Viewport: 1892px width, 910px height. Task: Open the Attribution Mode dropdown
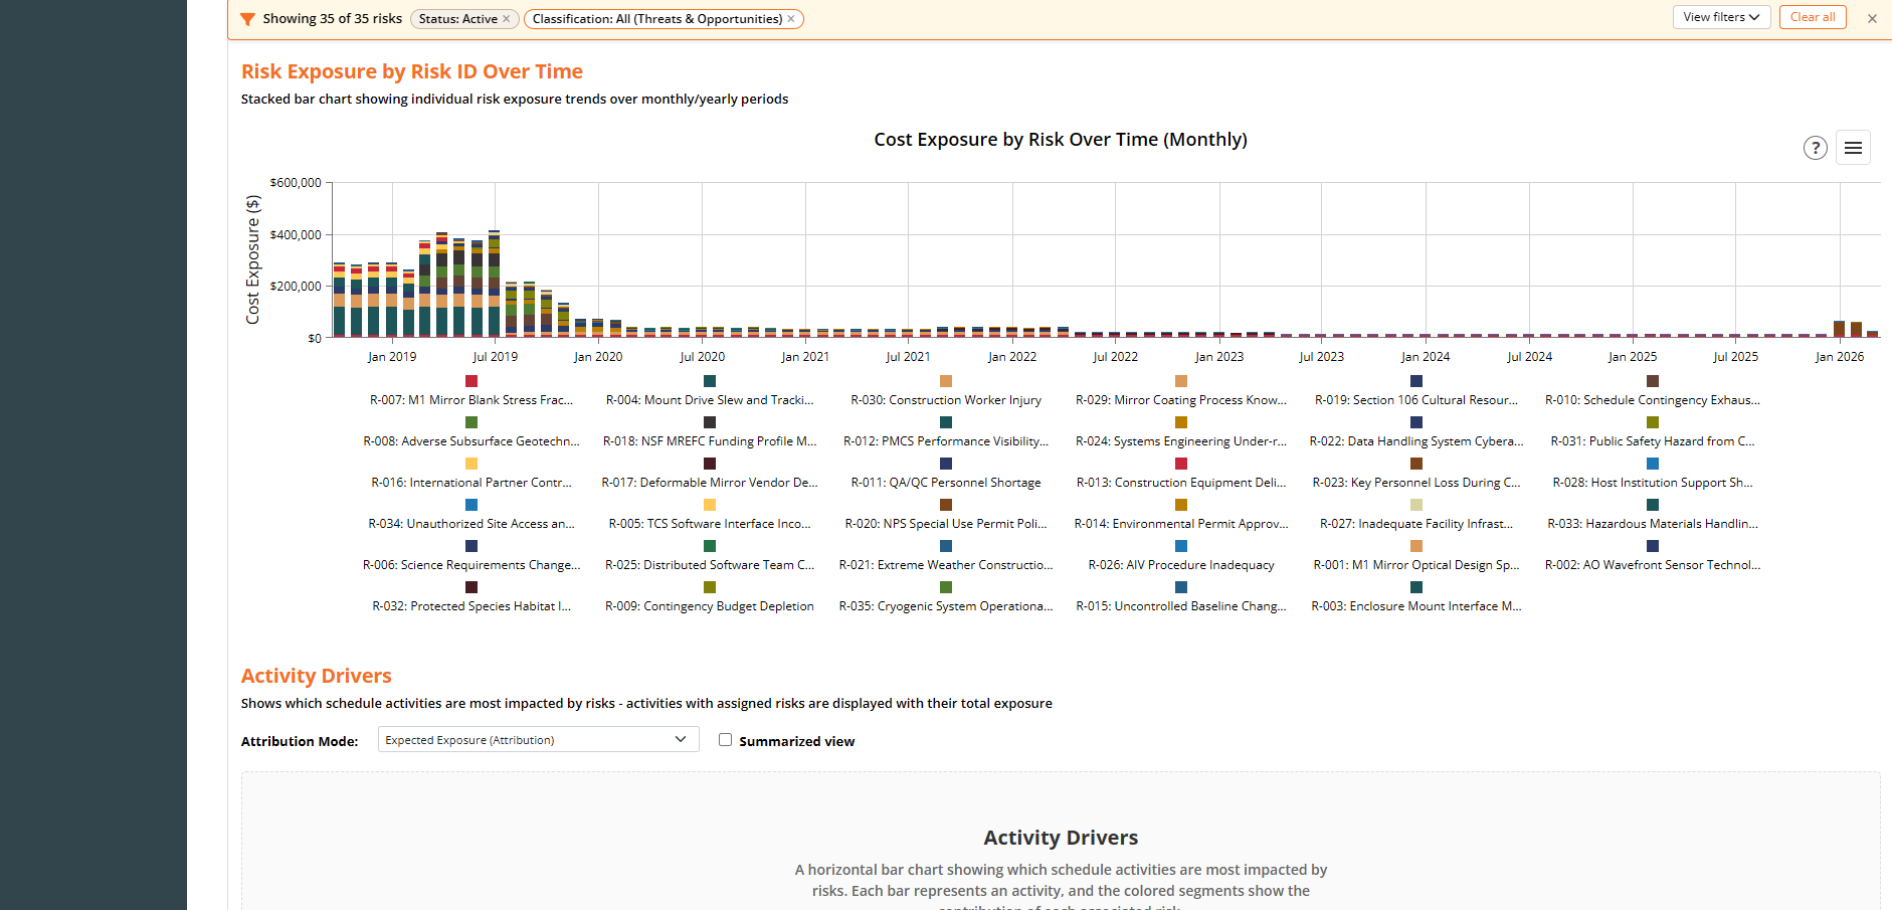pyautogui.click(x=538, y=740)
